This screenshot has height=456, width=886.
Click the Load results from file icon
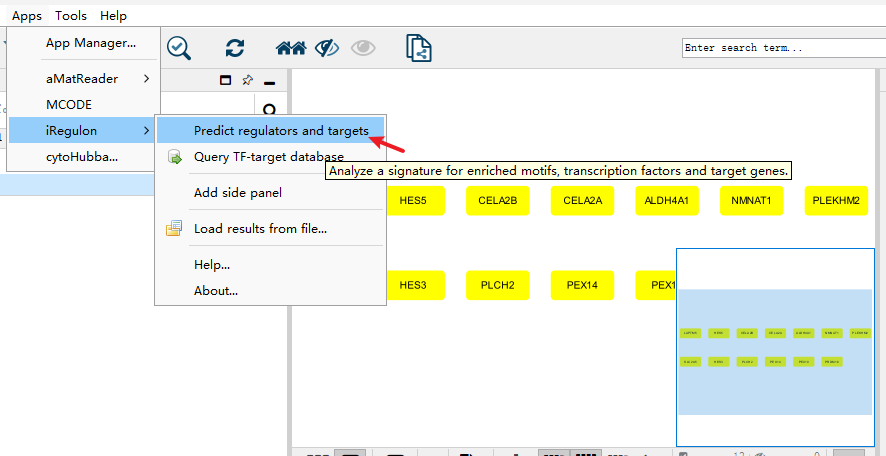[x=175, y=228]
